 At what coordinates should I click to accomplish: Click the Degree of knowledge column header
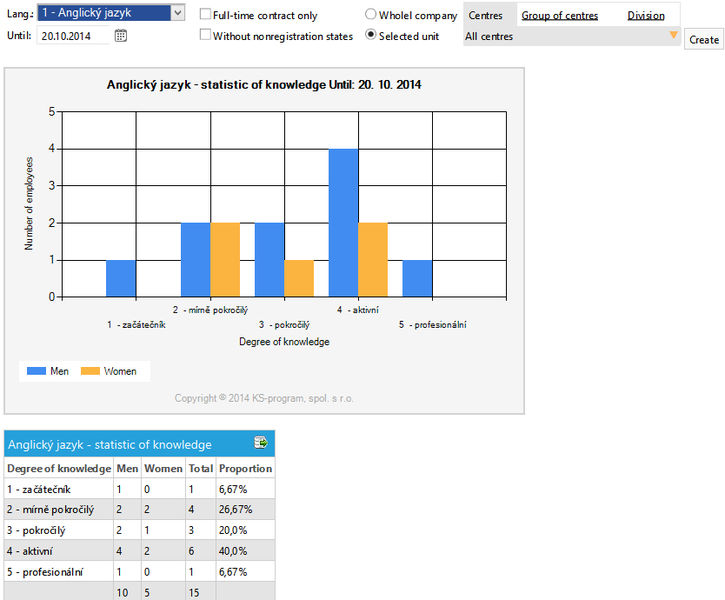59,468
